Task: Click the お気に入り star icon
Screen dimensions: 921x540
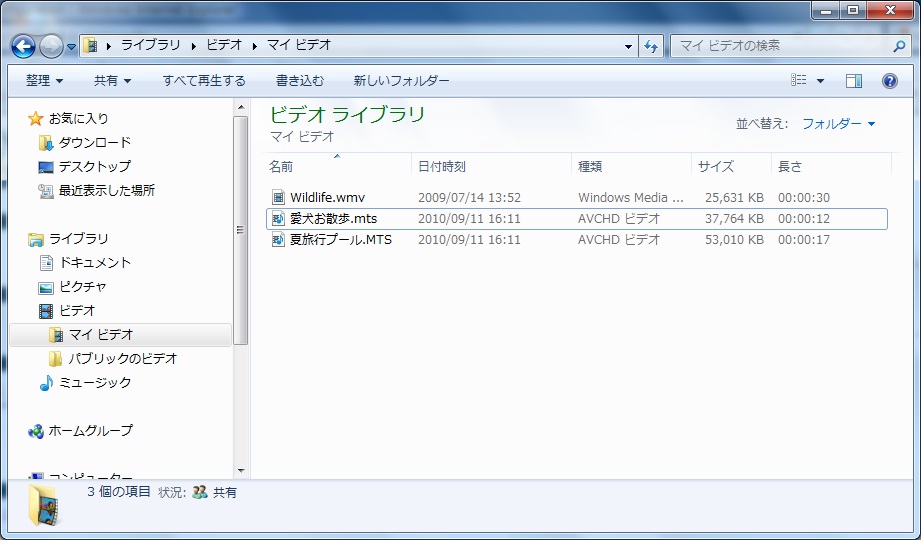Action: [x=36, y=119]
